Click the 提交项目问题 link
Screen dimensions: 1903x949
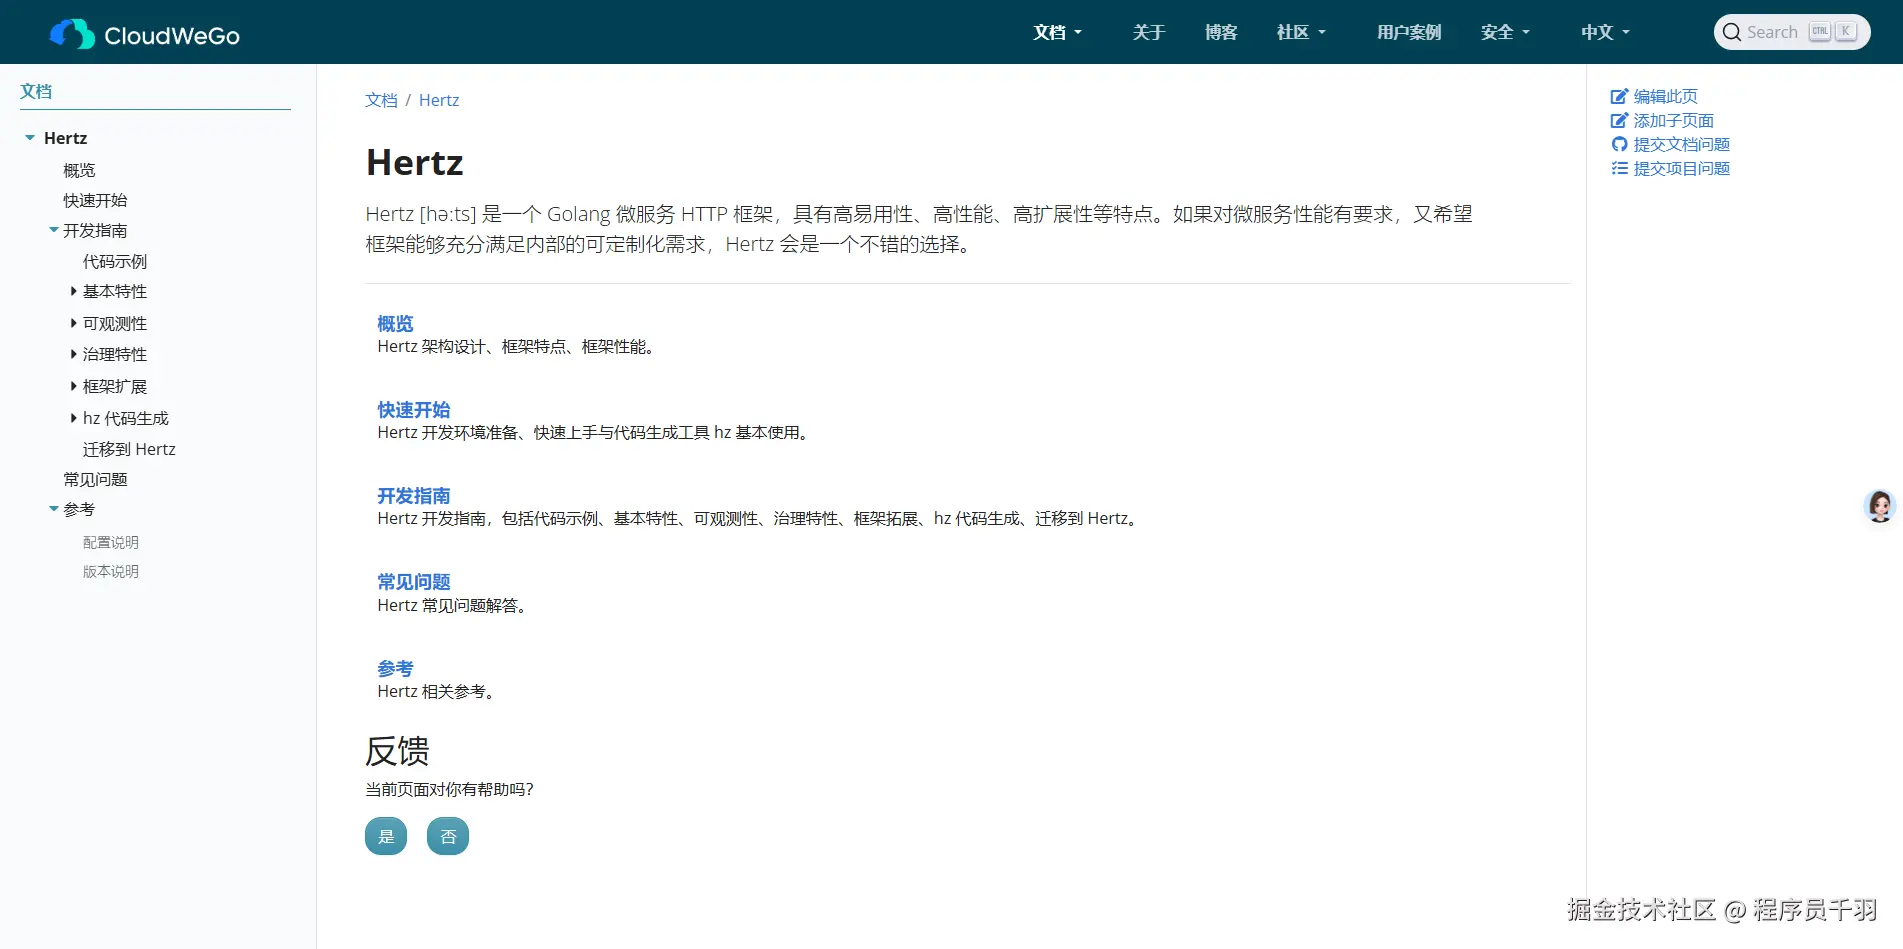point(1682,169)
